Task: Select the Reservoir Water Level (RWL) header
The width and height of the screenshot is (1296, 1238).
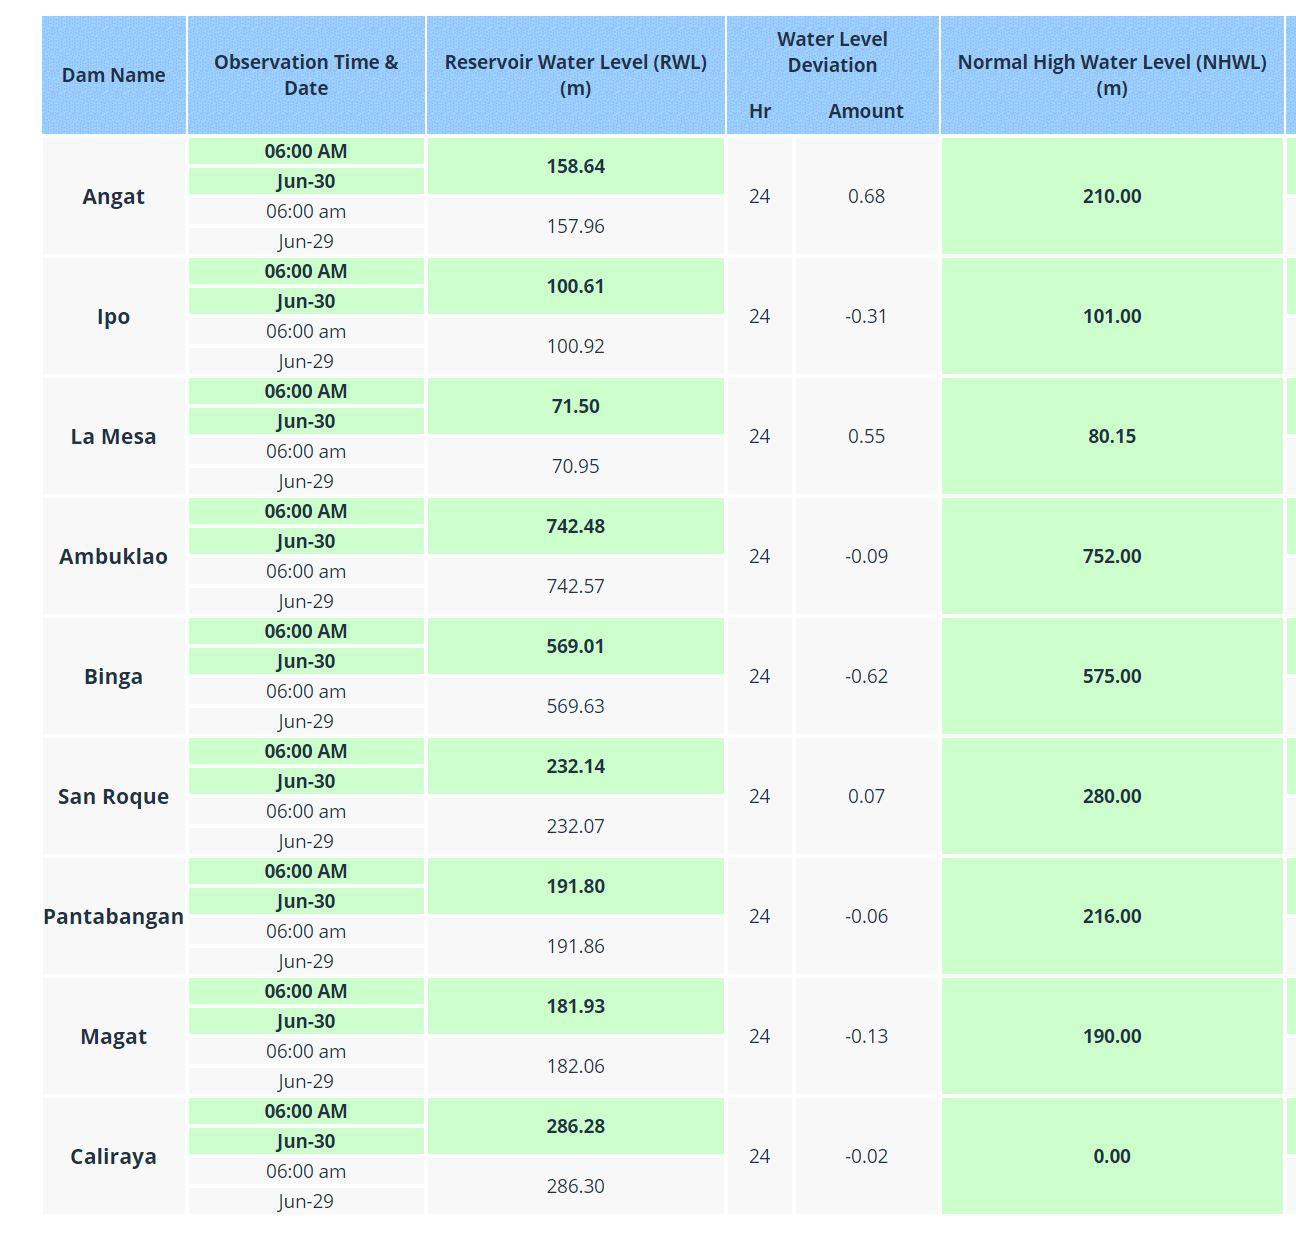Action: 575,75
